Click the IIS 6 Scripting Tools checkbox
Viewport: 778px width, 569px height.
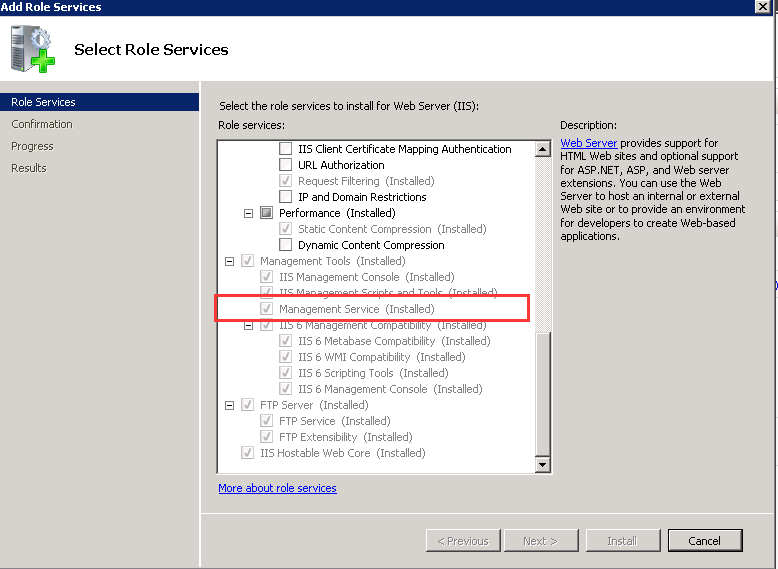285,373
